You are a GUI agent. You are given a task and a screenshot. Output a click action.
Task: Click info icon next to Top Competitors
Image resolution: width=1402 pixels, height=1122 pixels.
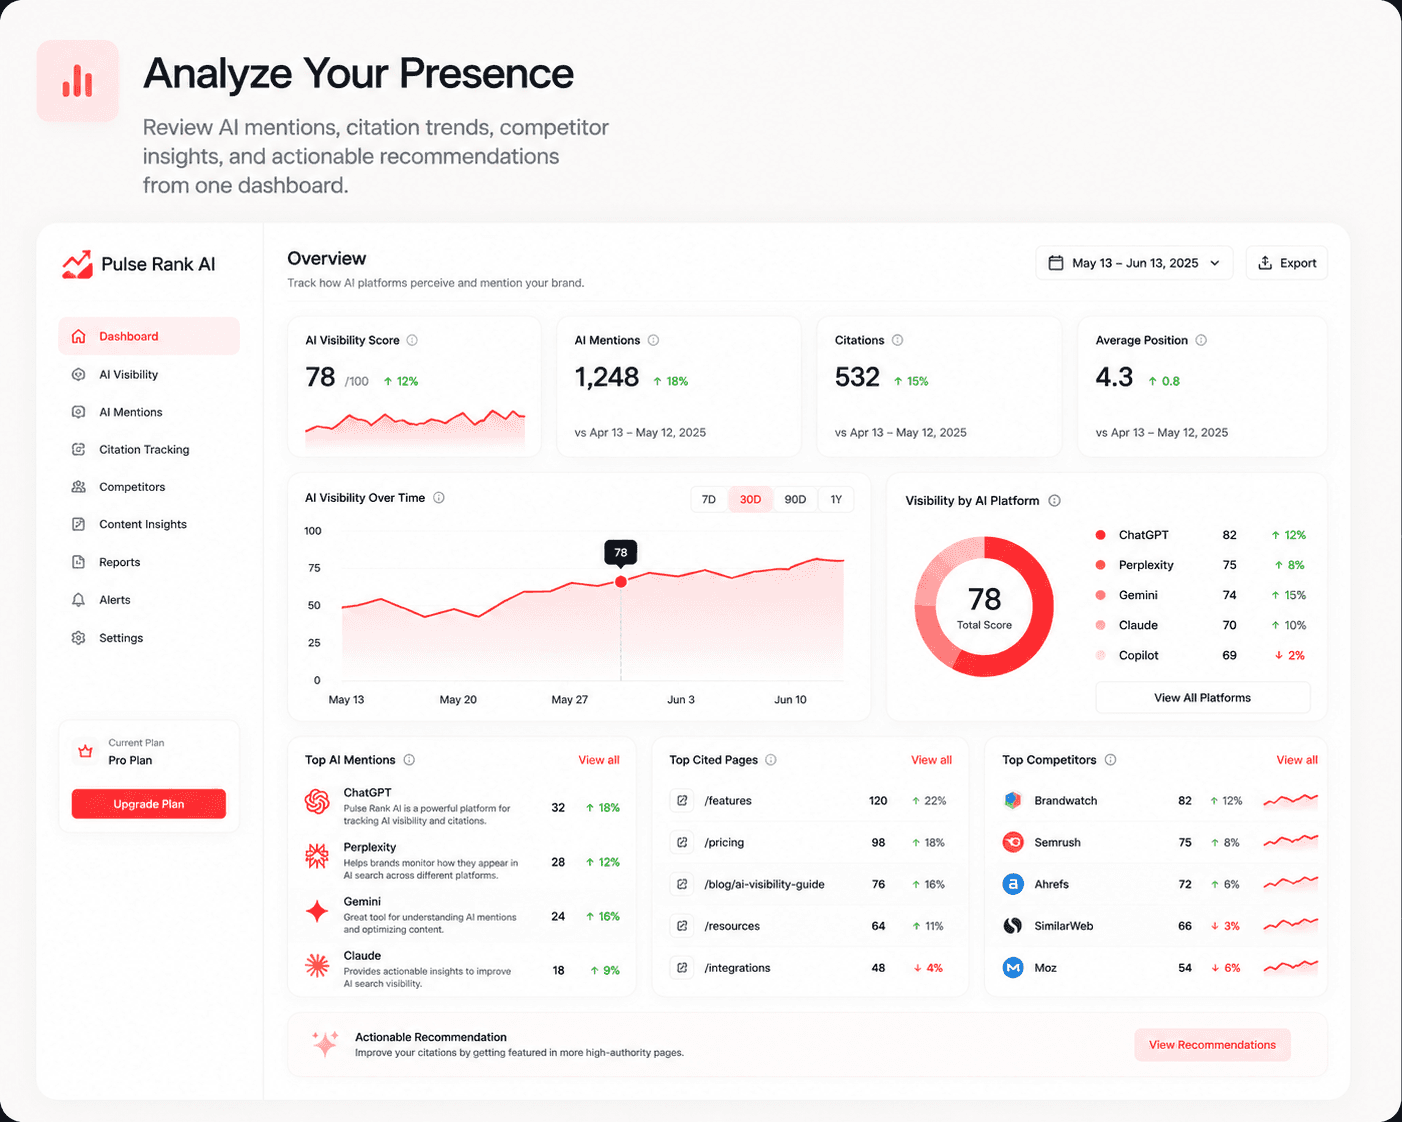[x=1111, y=760]
